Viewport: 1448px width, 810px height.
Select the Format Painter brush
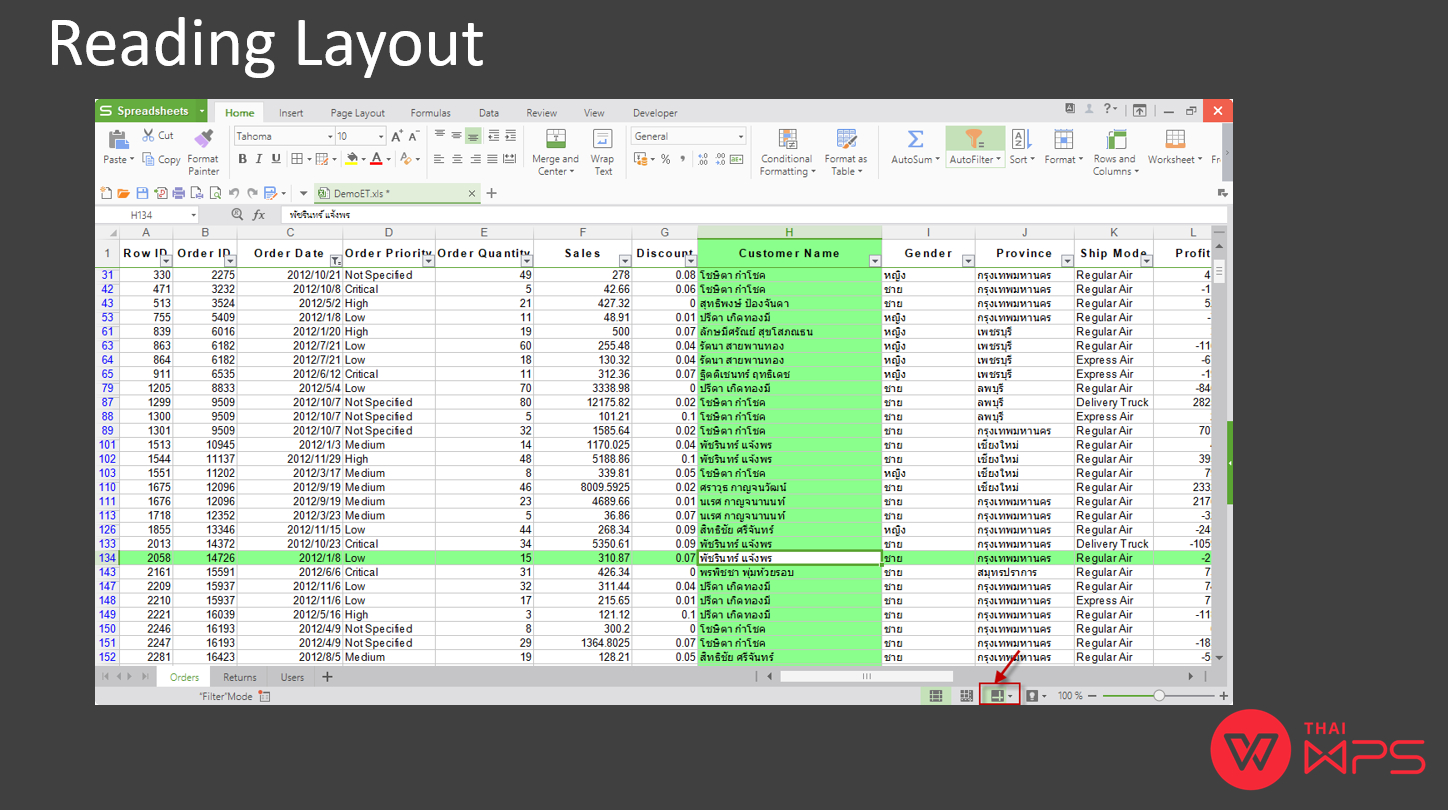click(203, 152)
